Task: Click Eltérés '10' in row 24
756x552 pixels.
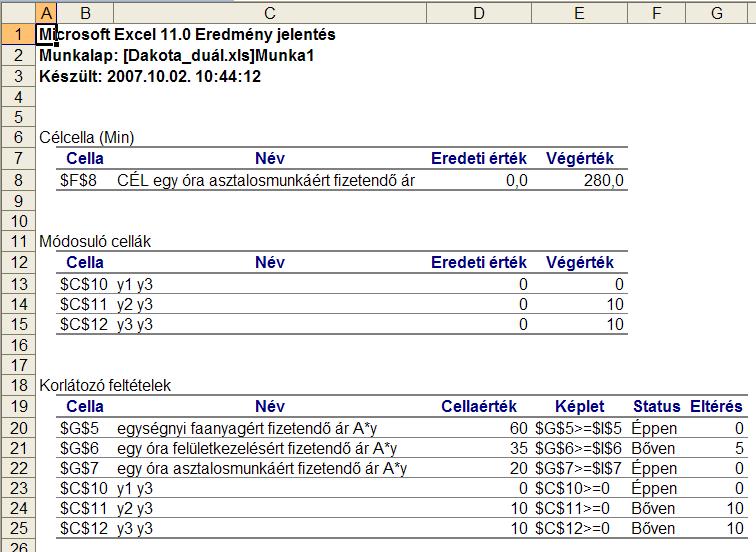Action: (x=735, y=509)
